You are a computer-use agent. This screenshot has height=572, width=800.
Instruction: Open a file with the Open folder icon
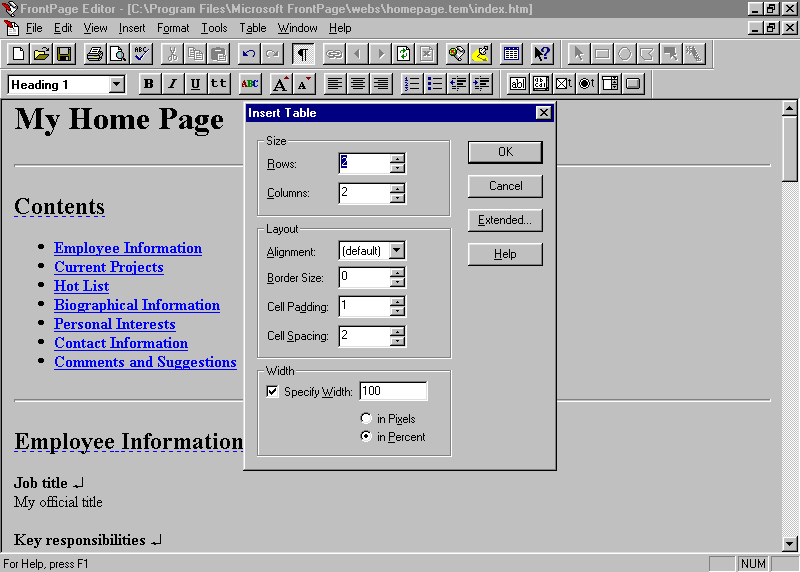click(41, 54)
